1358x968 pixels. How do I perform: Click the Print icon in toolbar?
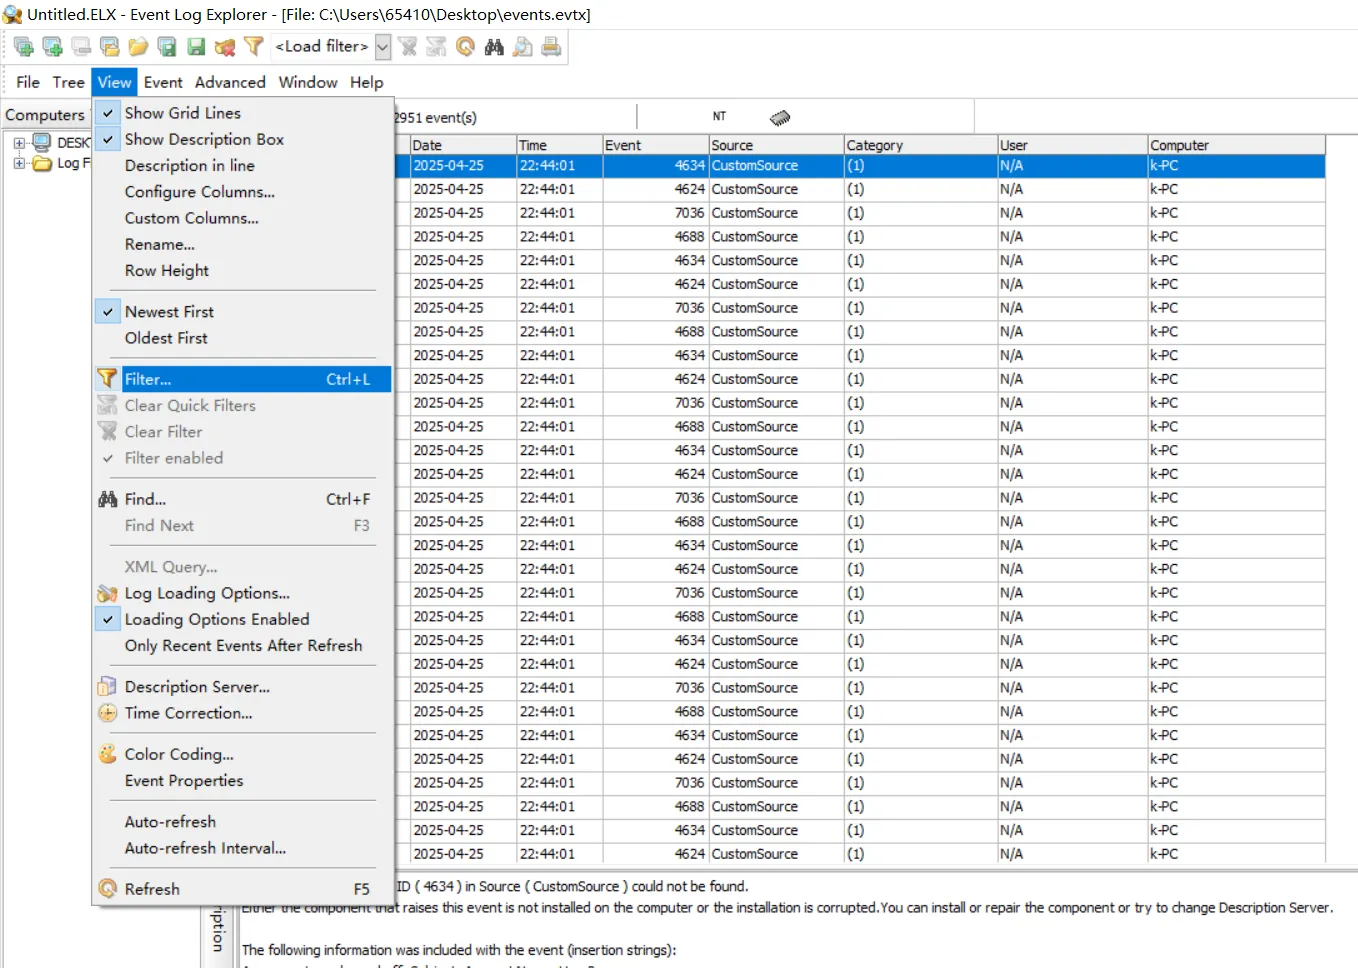pyautogui.click(x=551, y=47)
